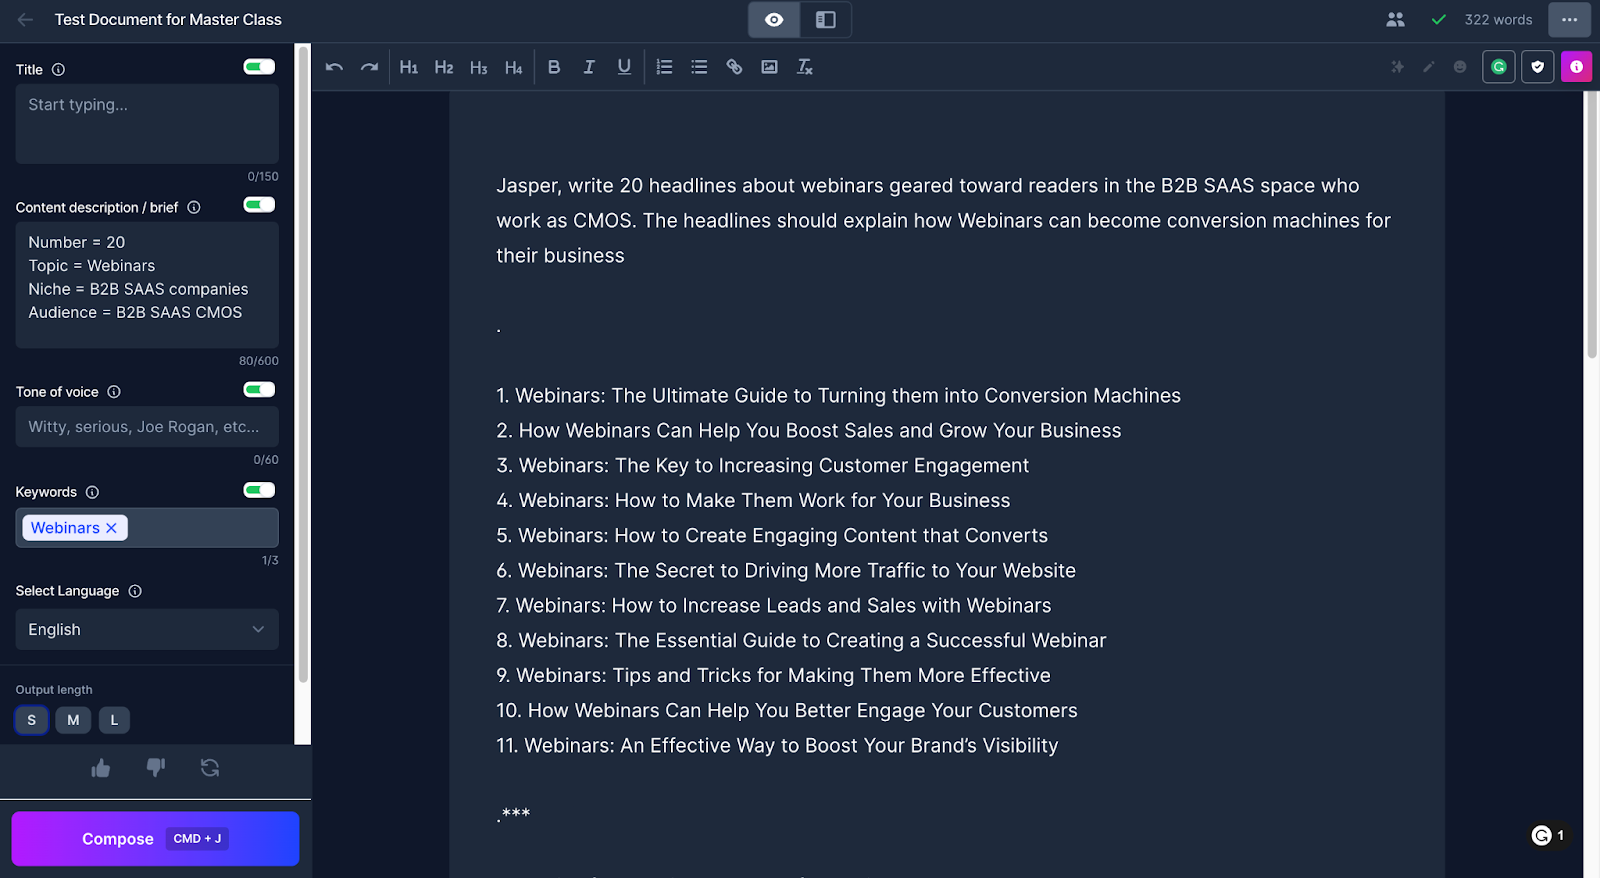Clear text formatting

point(804,67)
